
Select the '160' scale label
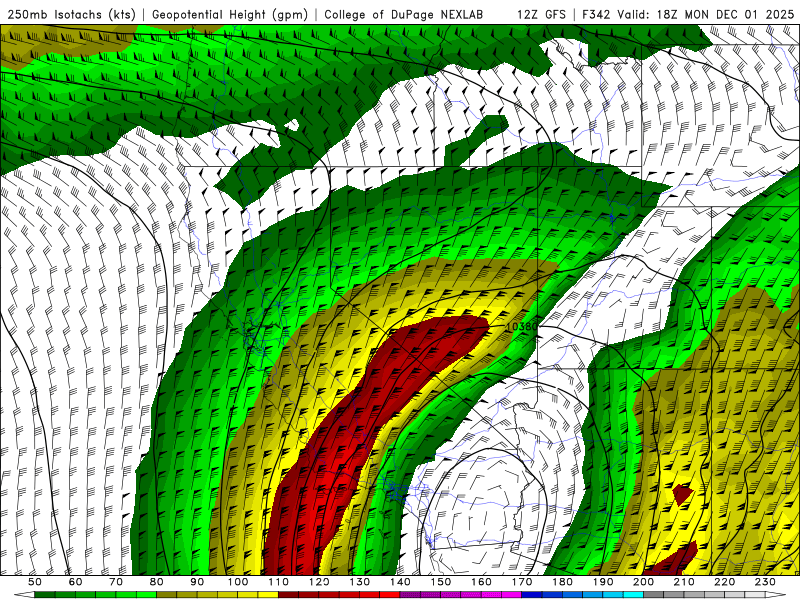tap(481, 582)
